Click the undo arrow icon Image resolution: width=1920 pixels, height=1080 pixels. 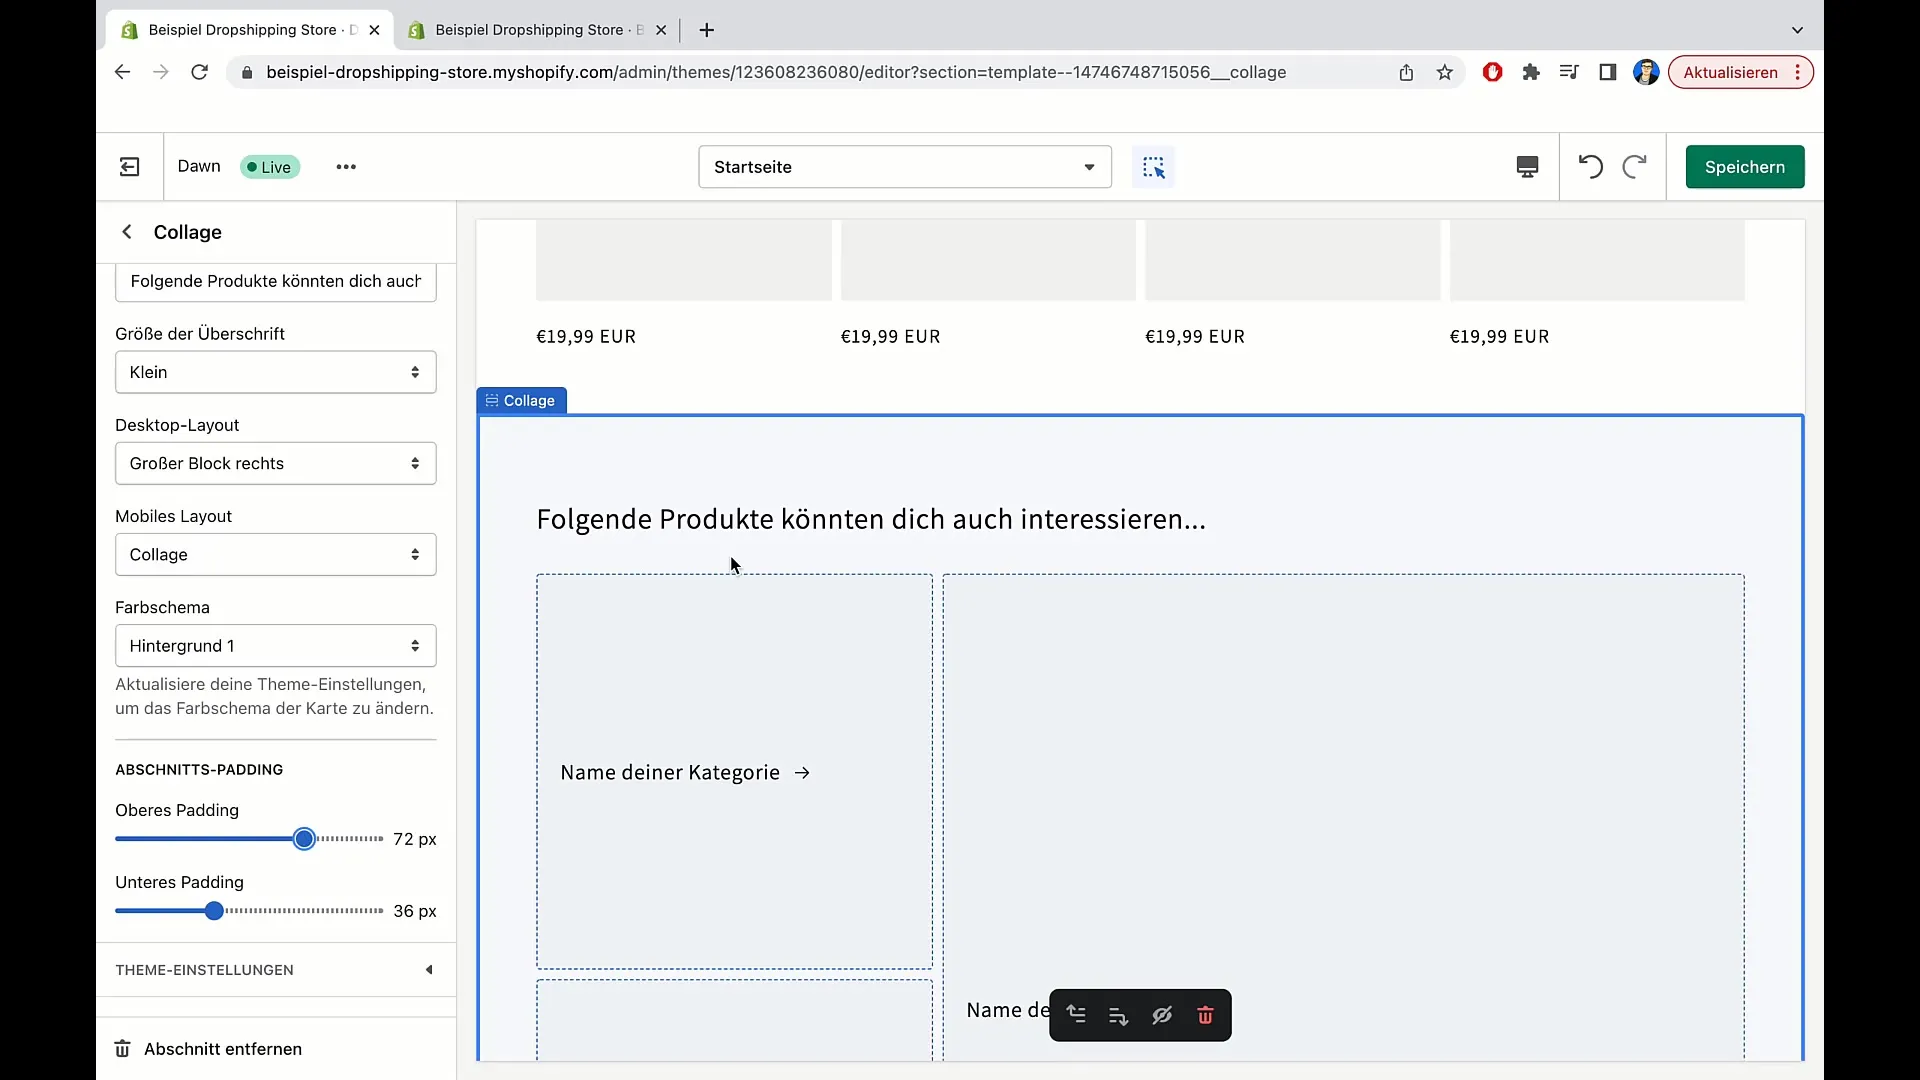click(1590, 166)
